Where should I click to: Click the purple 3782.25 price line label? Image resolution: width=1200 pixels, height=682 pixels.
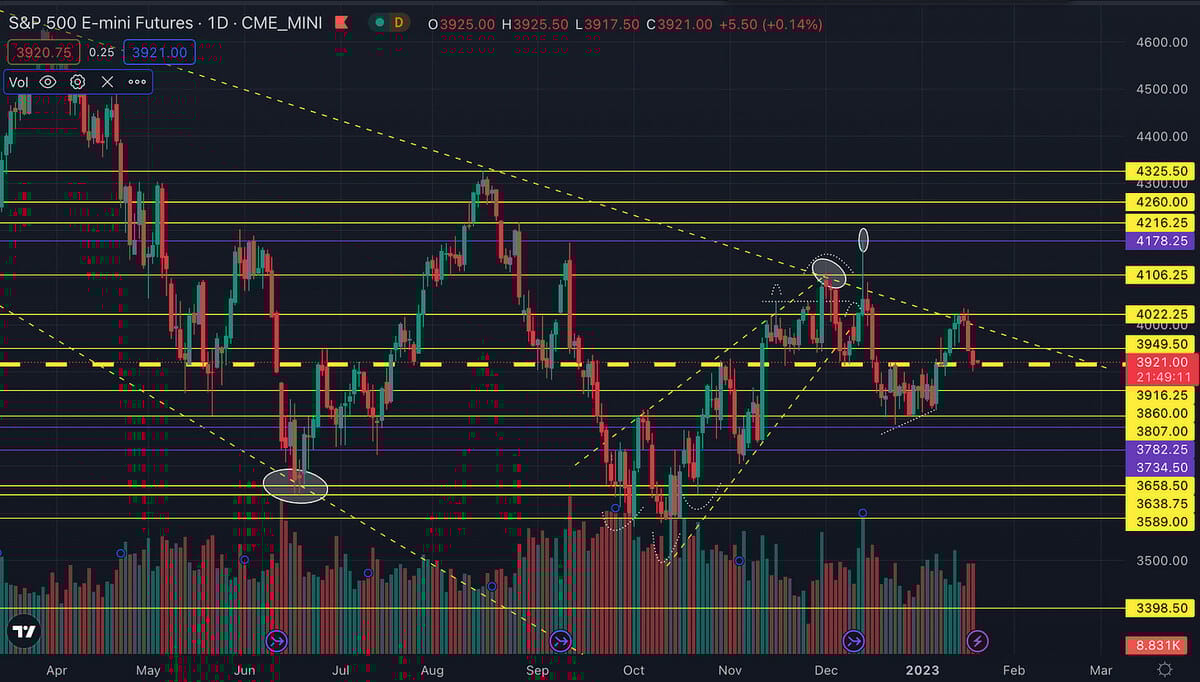1160,450
